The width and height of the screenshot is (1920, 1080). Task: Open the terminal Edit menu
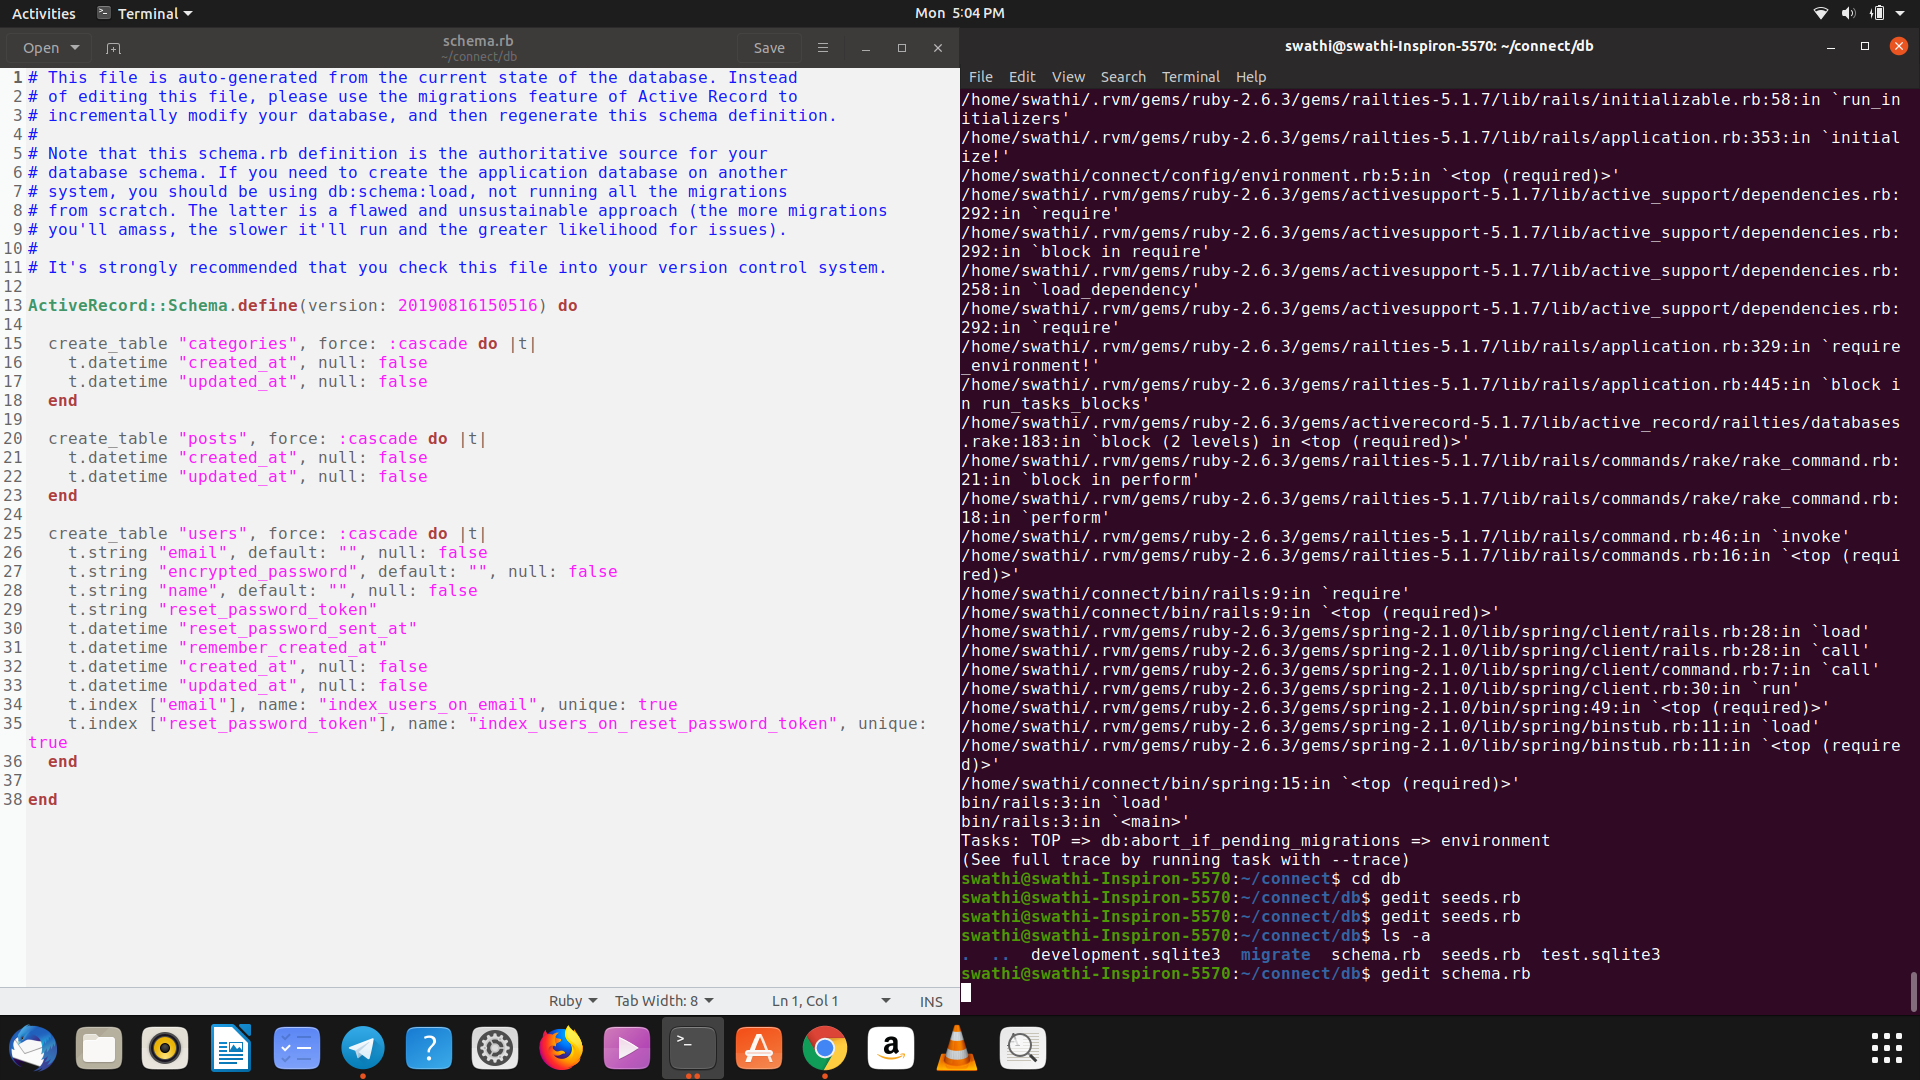click(x=1021, y=77)
